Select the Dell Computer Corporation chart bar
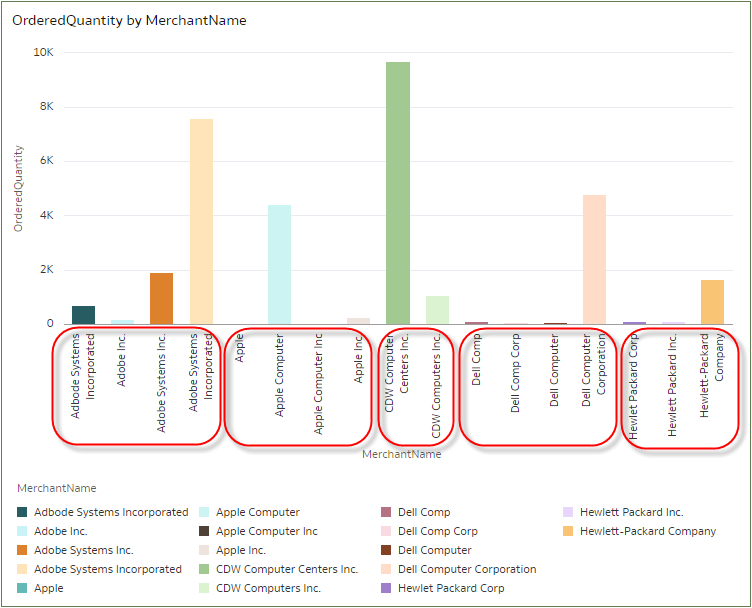 point(595,259)
